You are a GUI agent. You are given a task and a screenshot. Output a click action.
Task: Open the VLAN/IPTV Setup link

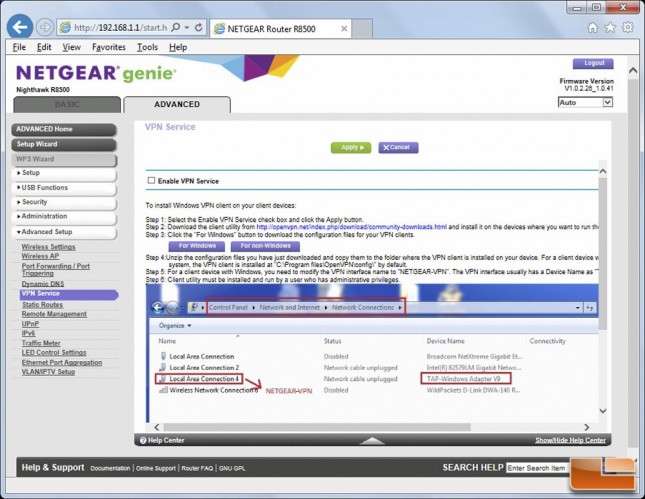coord(48,372)
